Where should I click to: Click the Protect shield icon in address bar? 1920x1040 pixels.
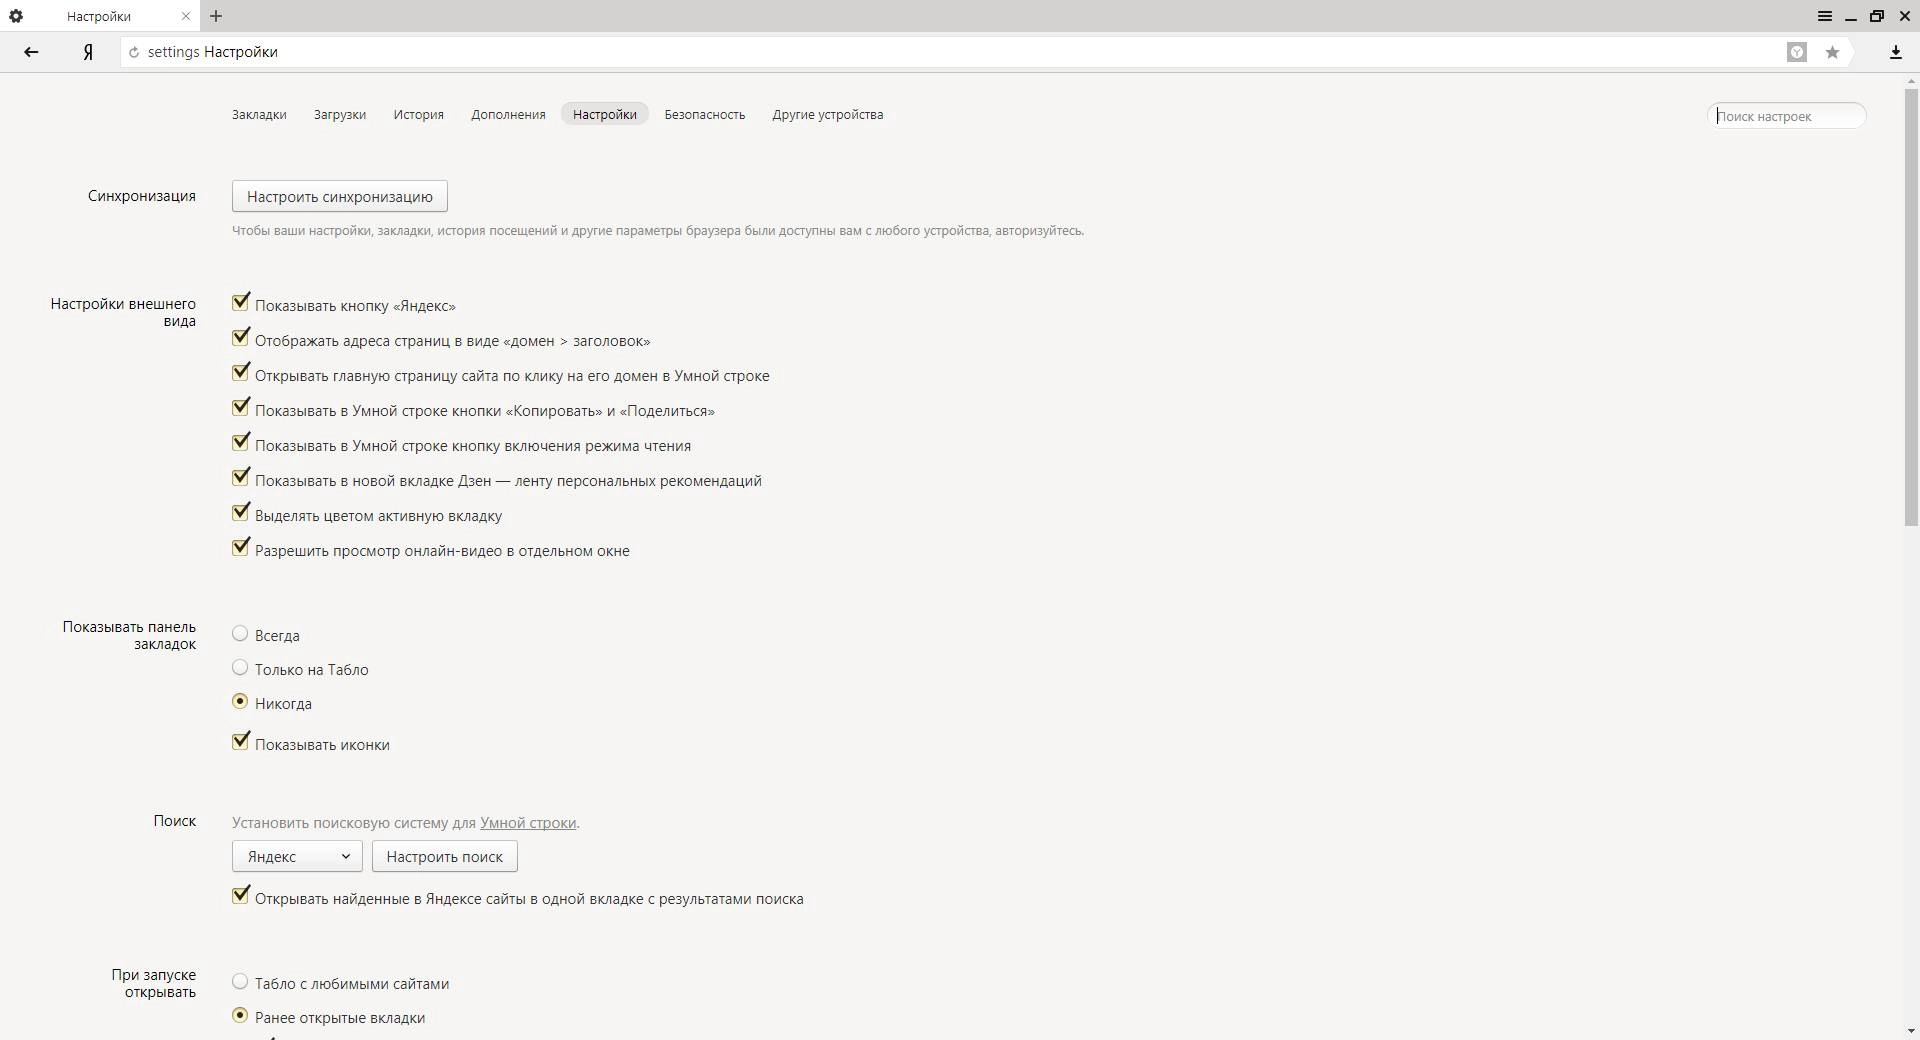coord(1797,52)
